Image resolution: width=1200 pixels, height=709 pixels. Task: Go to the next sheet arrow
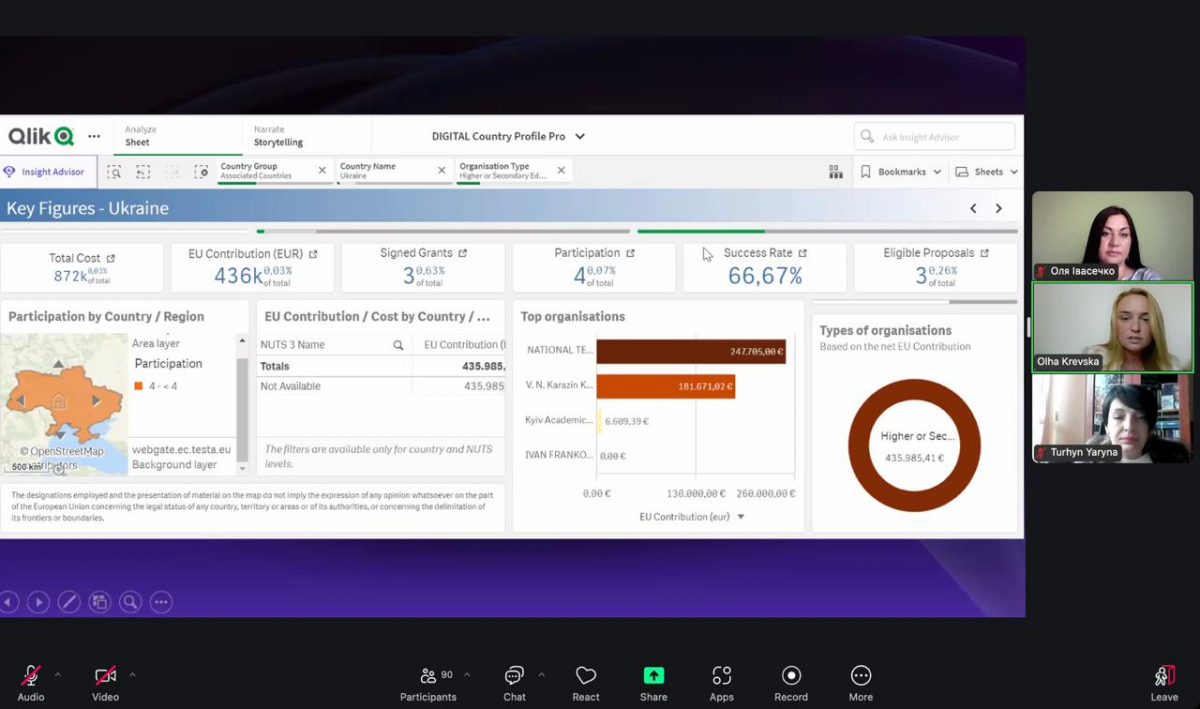tap(998, 209)
